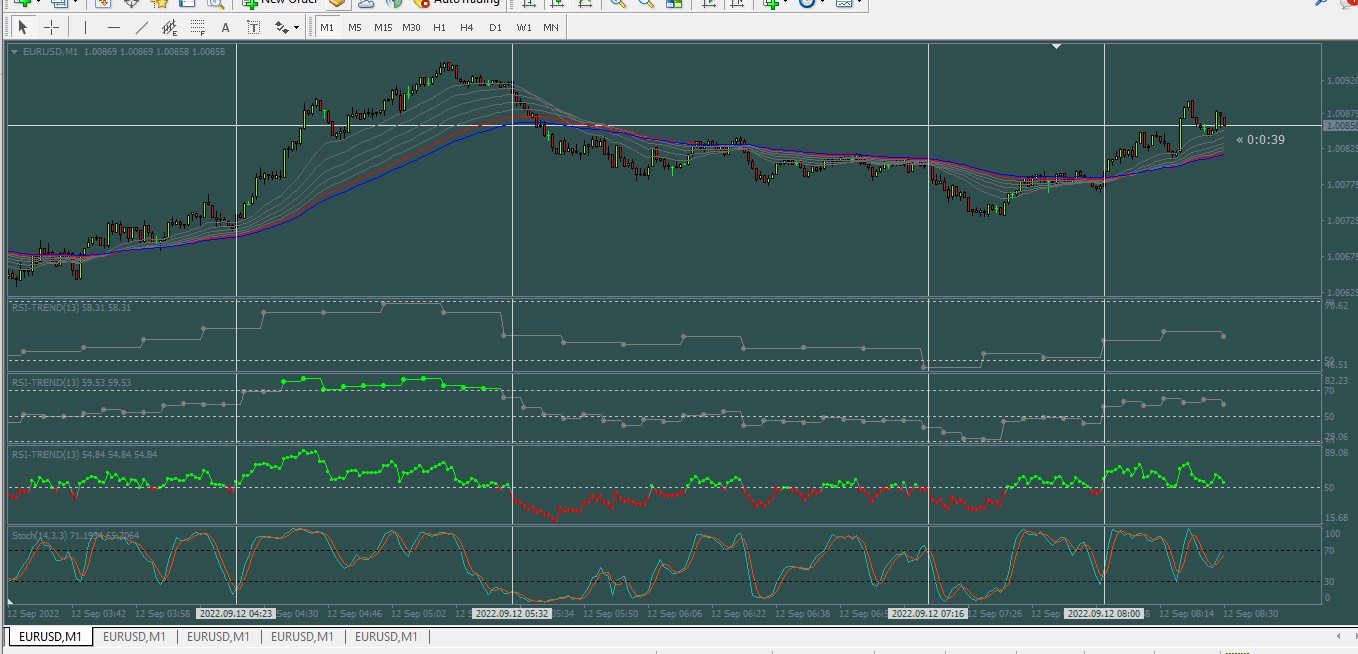Enable the D1 timeframe
Screen dimensions: 1358x654
point(495,27)
